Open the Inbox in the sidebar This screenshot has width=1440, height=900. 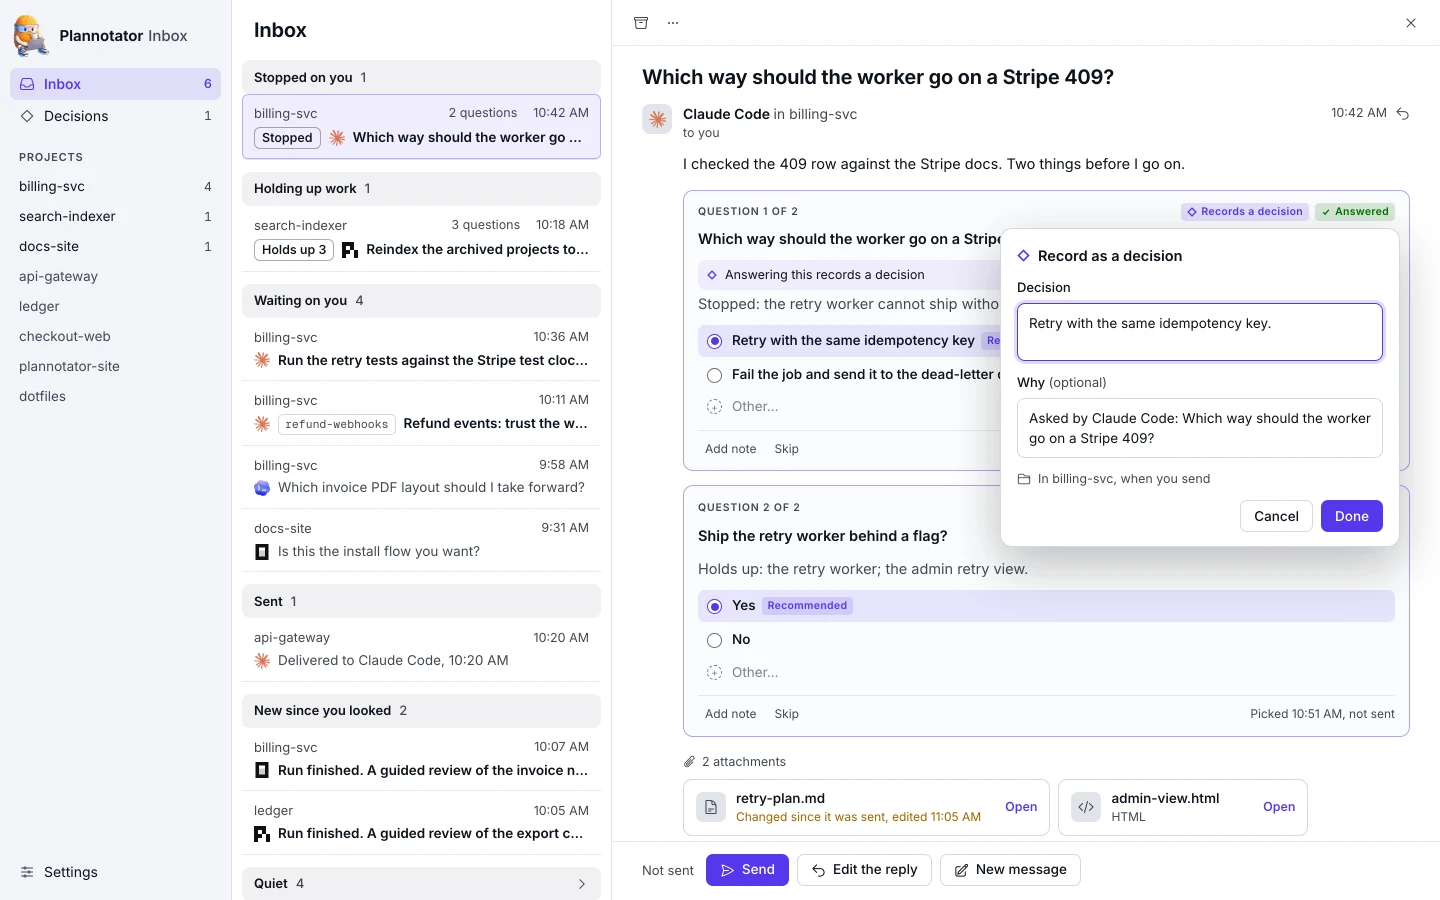[x=116, y=84]
